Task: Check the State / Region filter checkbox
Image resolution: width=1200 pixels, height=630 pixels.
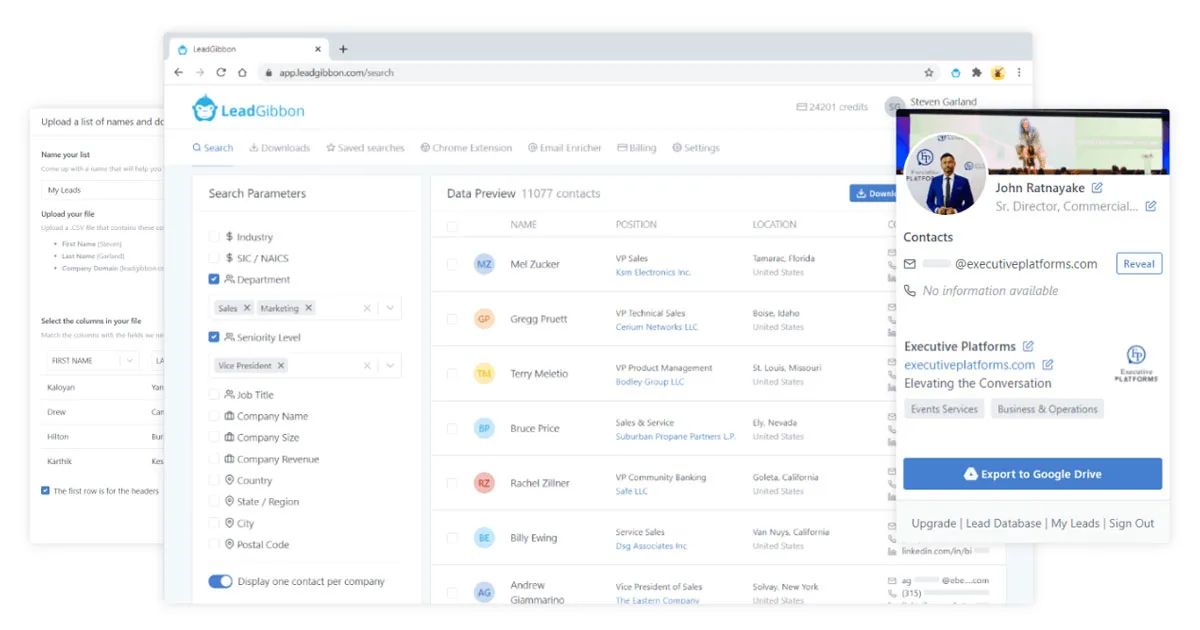Action: 214,502
